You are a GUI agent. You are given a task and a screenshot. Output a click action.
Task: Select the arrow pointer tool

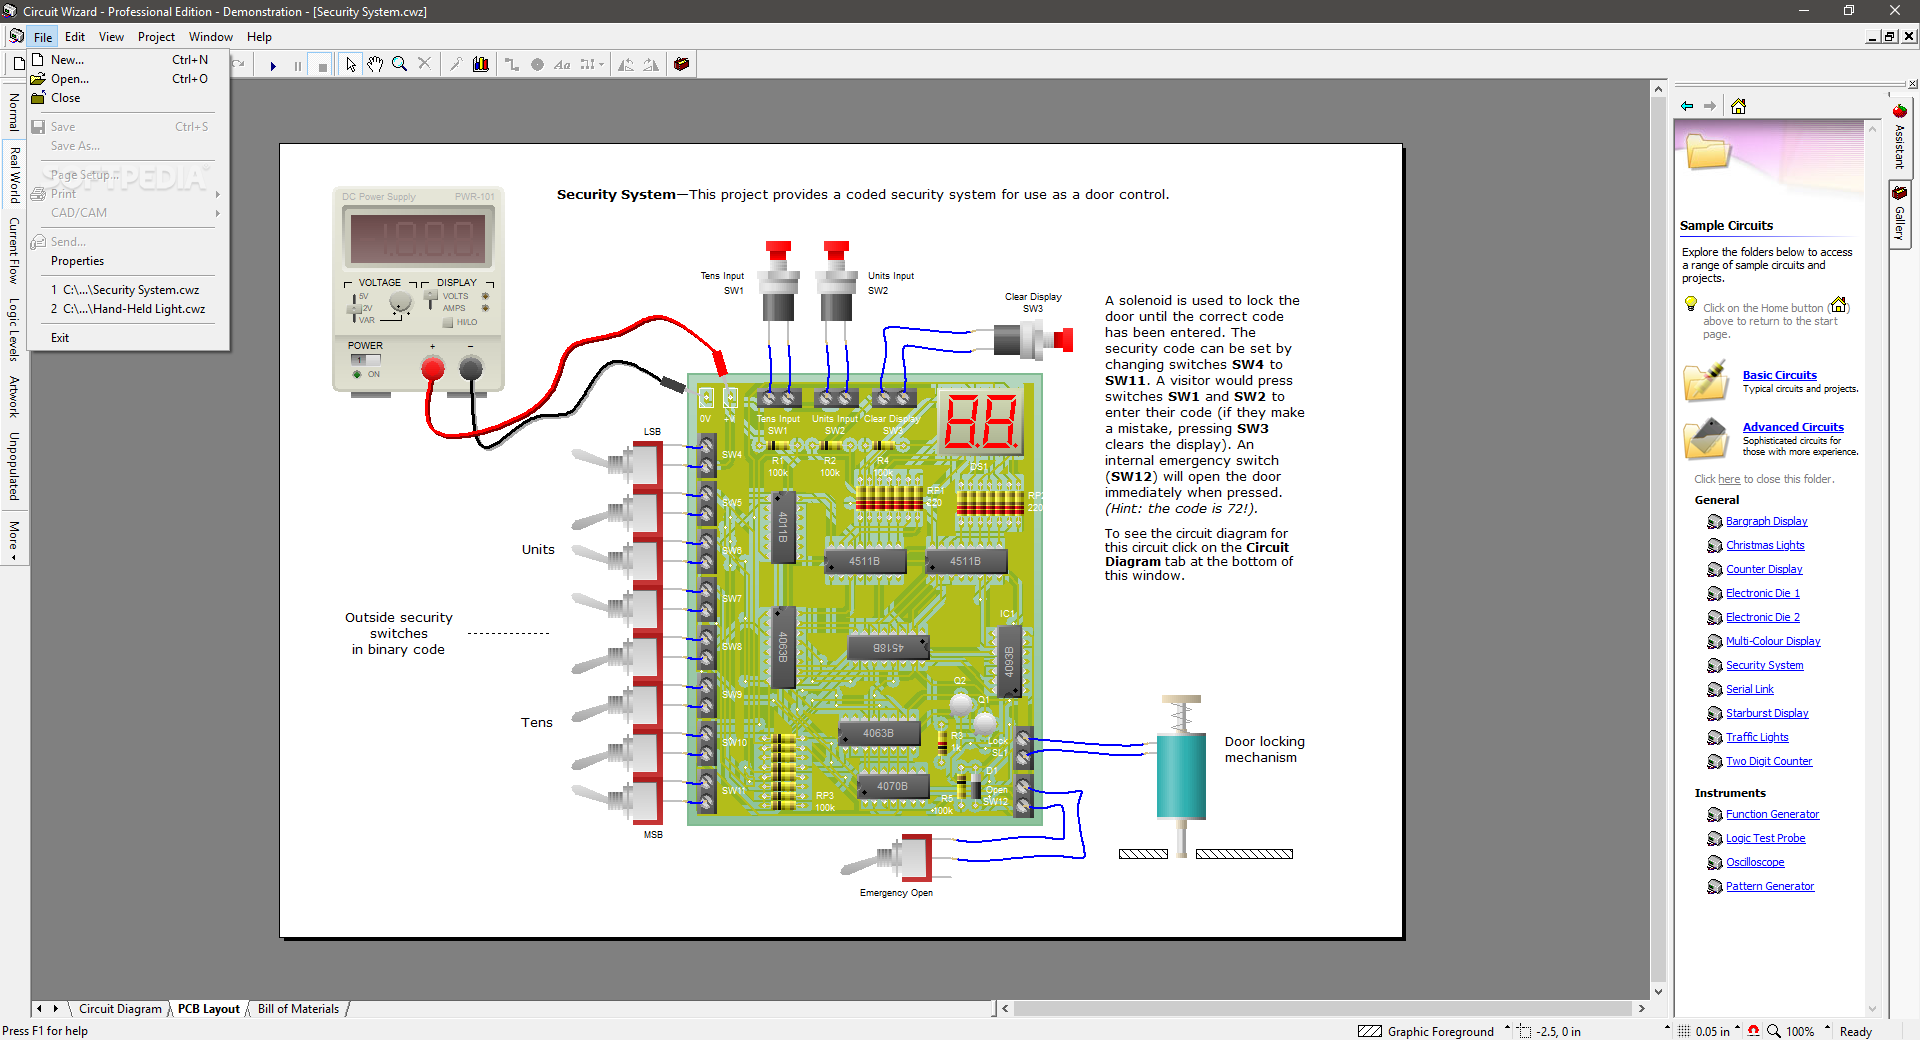click(x=350, y=65)
